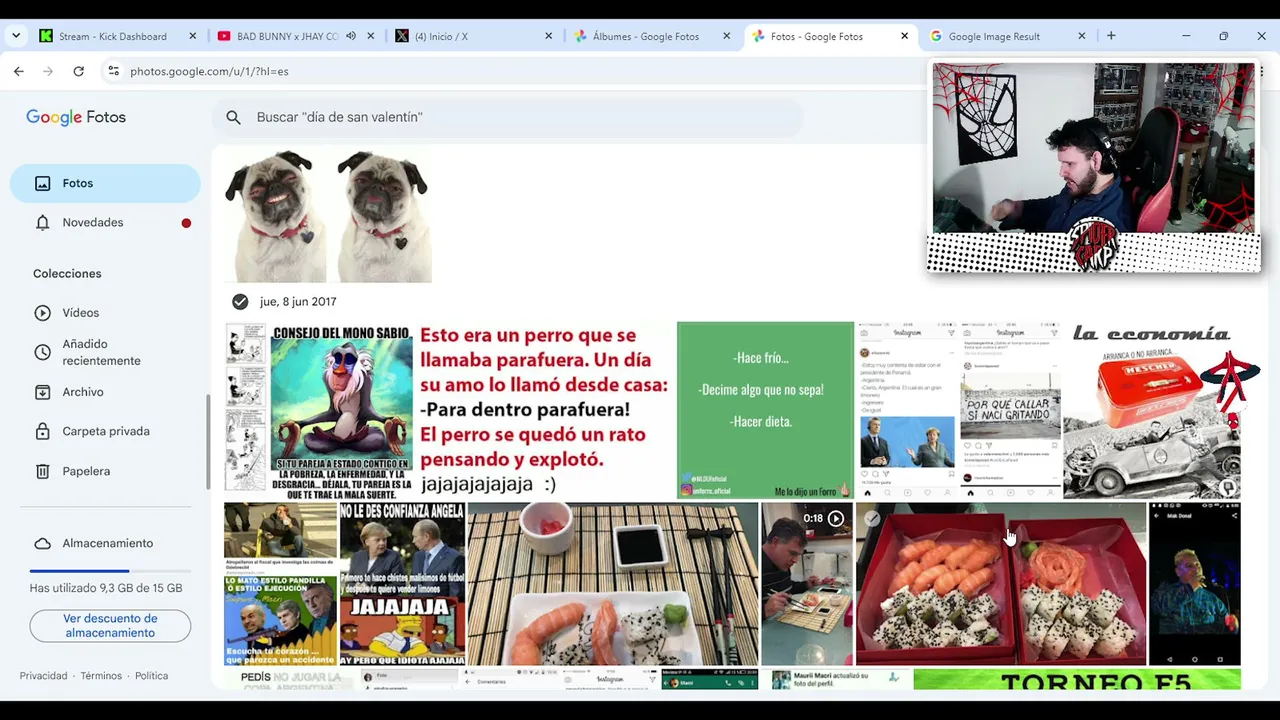The image size is (1280, 720).
Task: Reload the current page
Action: point(78,71)
